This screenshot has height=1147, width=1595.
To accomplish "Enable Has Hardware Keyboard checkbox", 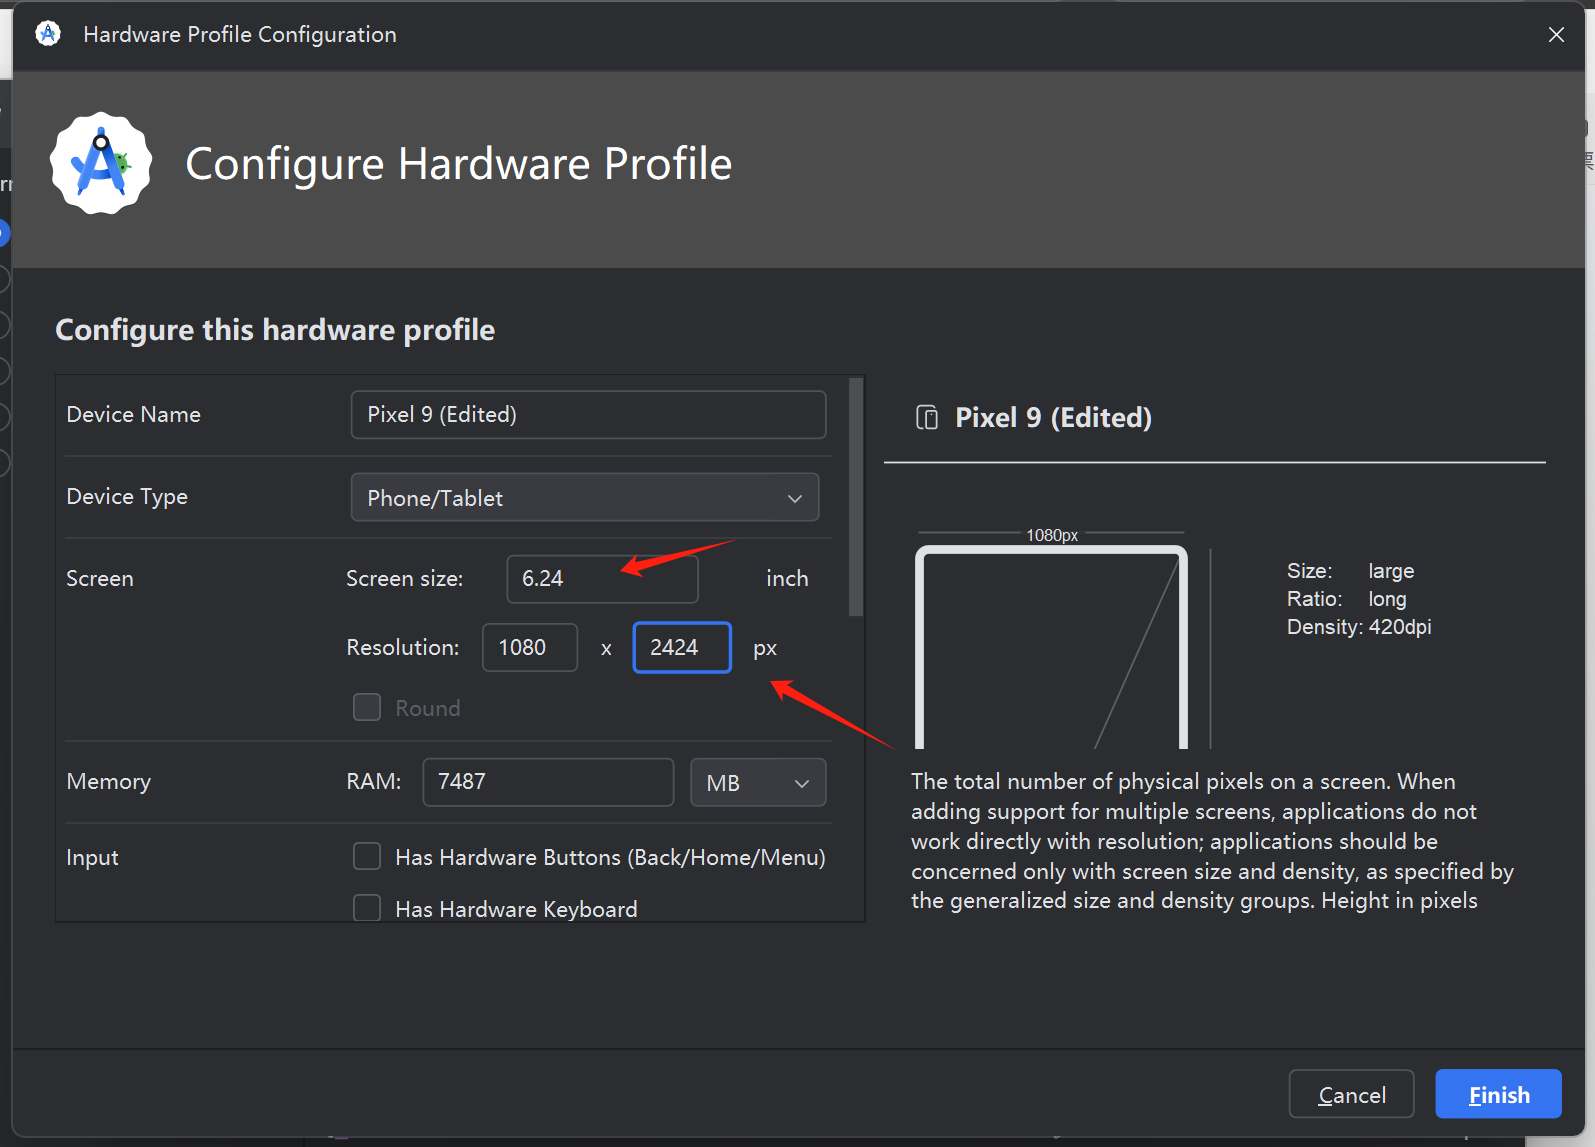I will (367, 908).
